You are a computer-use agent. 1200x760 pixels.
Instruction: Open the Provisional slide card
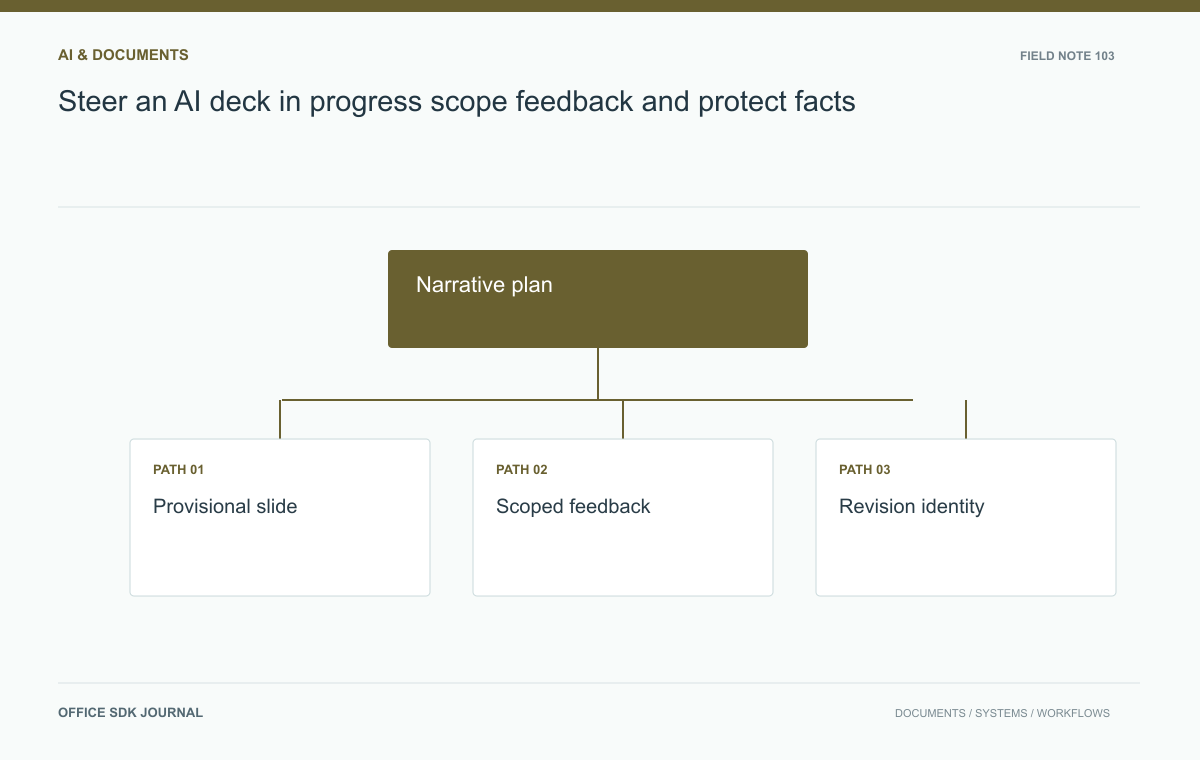tap(280, 517)
